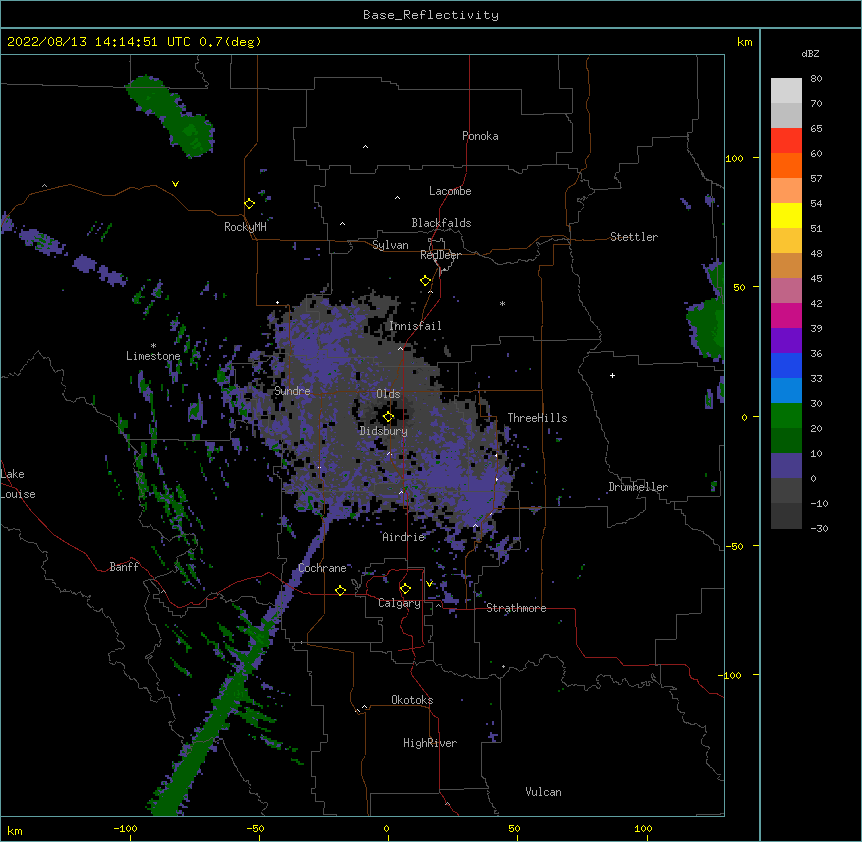Click the Banff label

pos(124,567)
